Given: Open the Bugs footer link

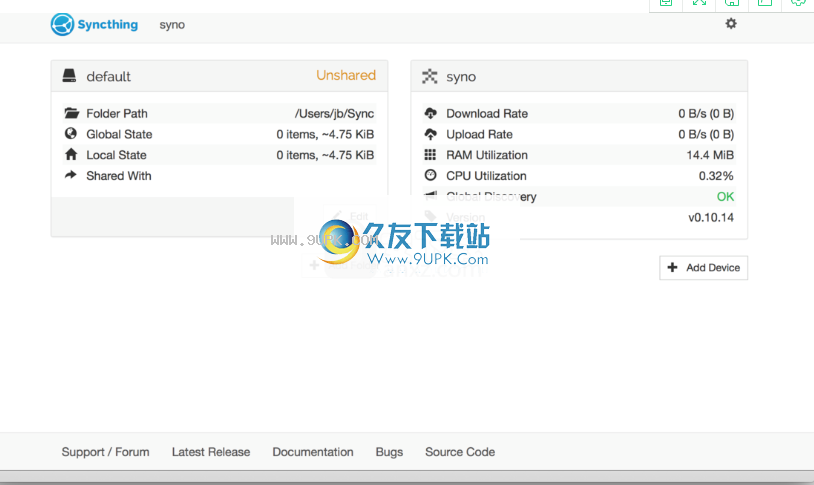Looking at the screenshot, I should coord(389,452).
